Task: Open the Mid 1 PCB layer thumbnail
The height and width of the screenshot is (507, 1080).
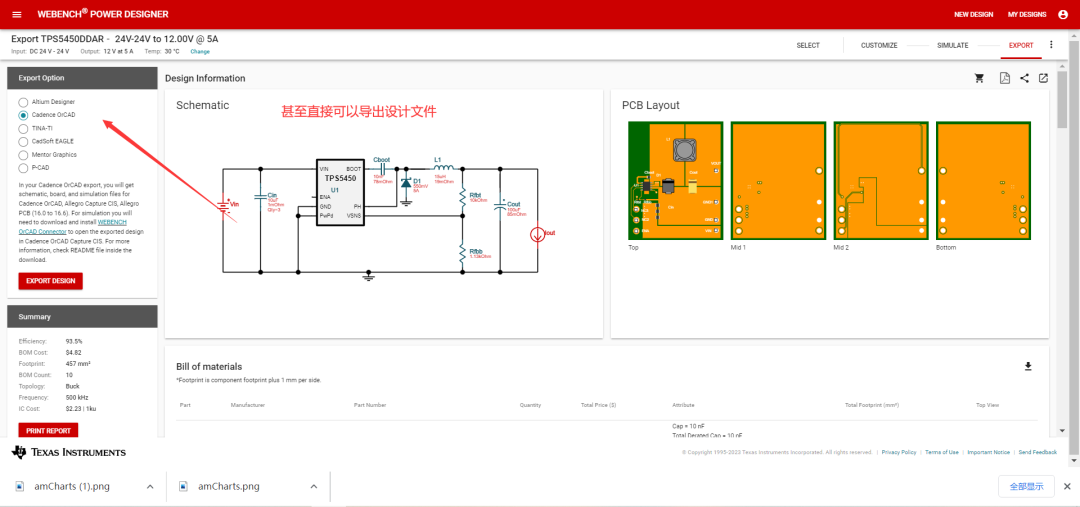Action: click(x=778, y=180)
